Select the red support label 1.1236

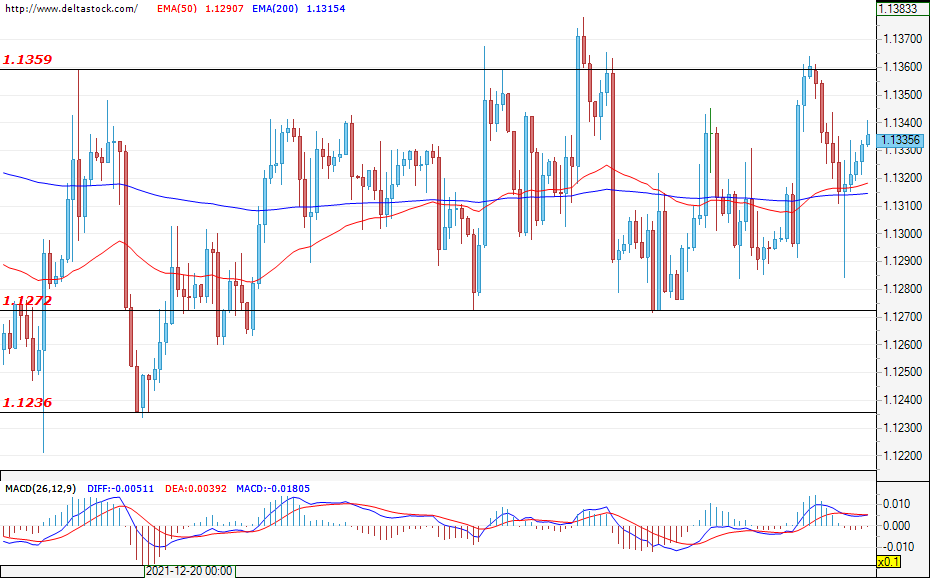pos(27,403)
